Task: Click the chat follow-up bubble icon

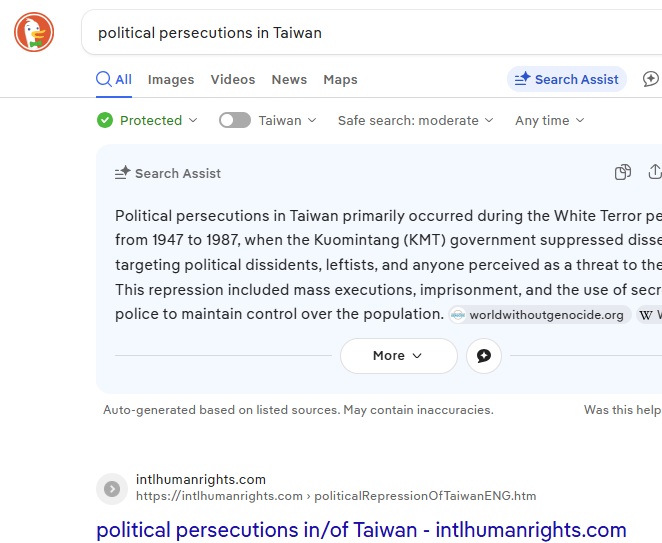Action: click(484, 356)
